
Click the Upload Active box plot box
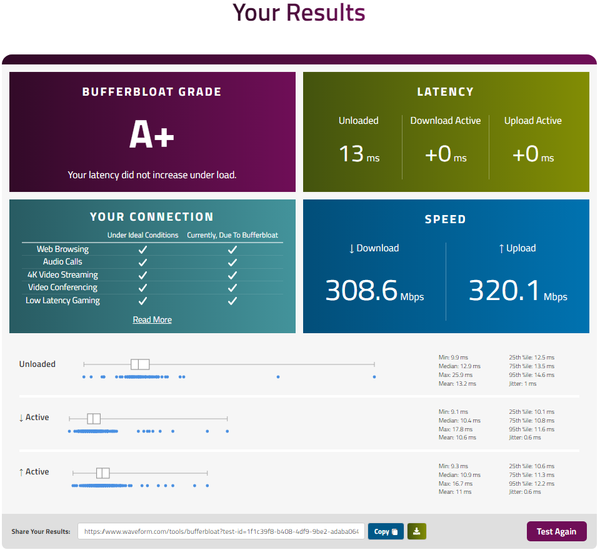tap(102, 472)
